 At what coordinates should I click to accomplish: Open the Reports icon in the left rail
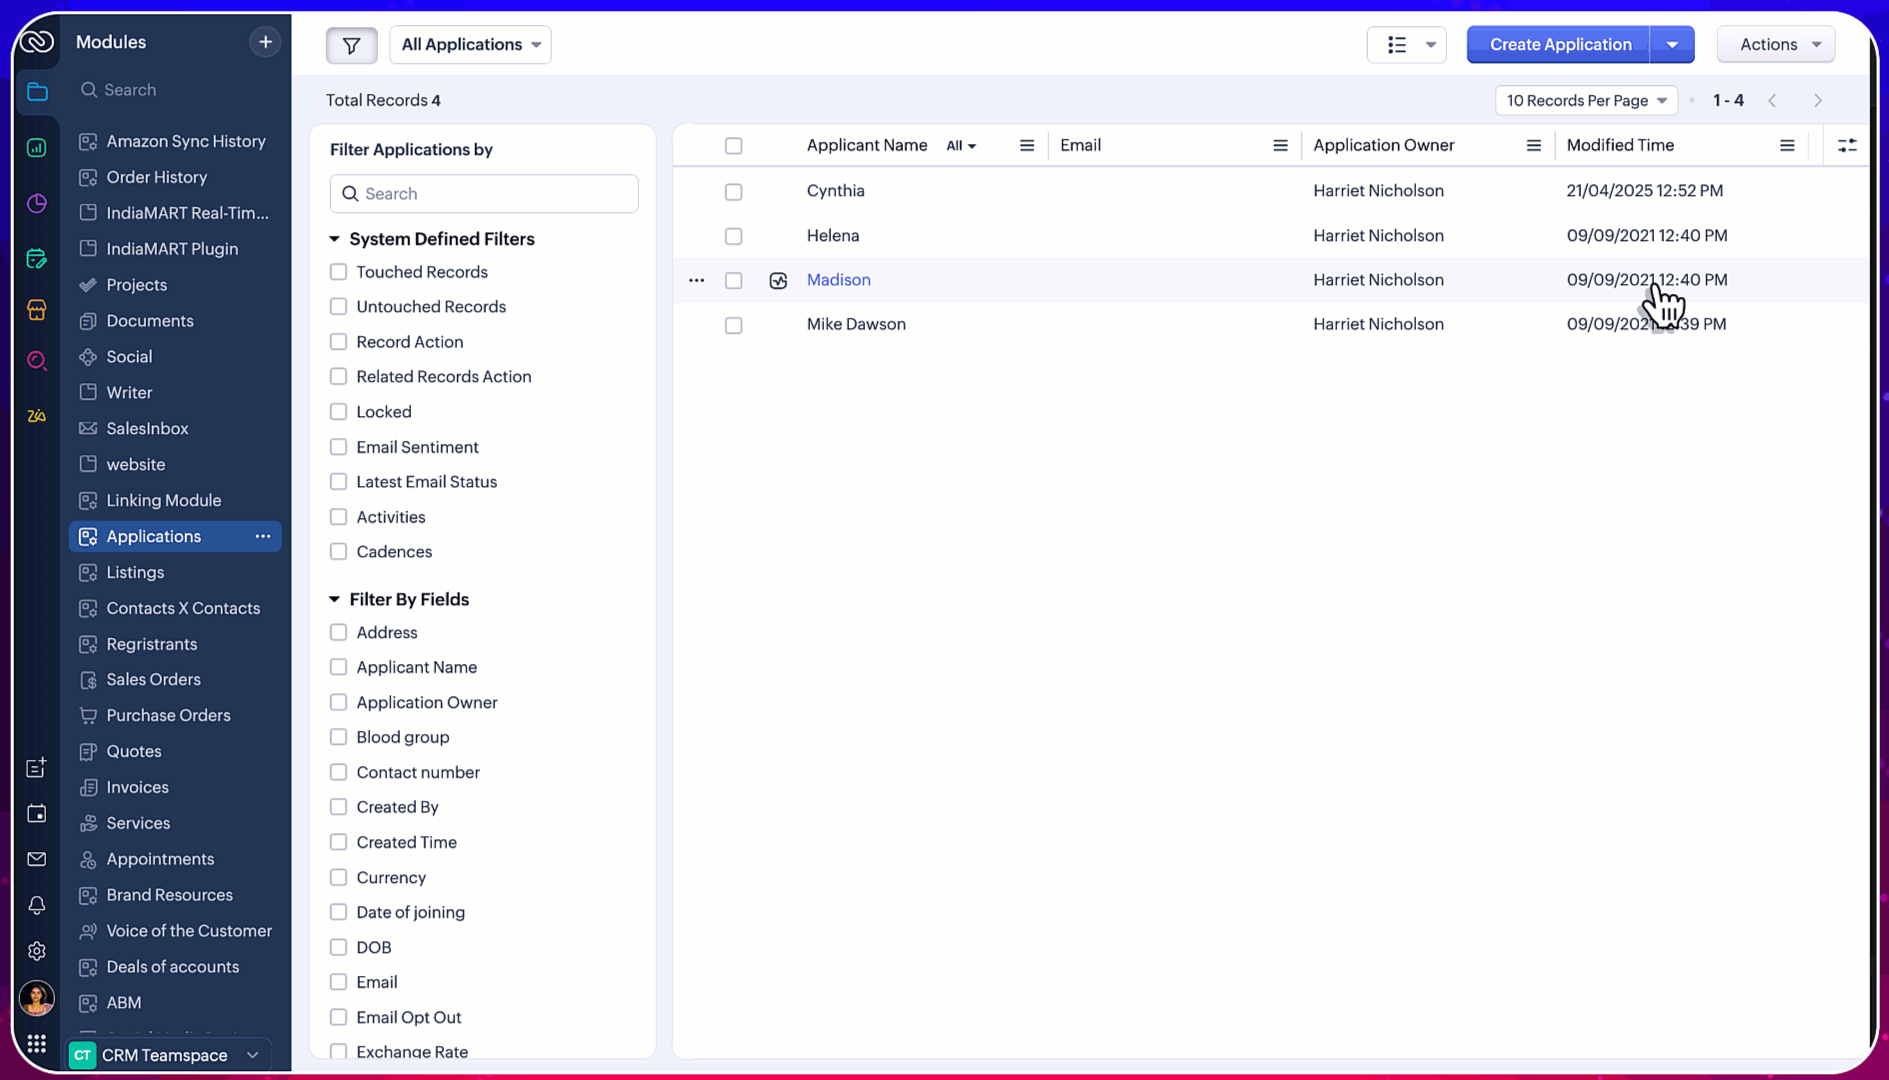point(36,147)
